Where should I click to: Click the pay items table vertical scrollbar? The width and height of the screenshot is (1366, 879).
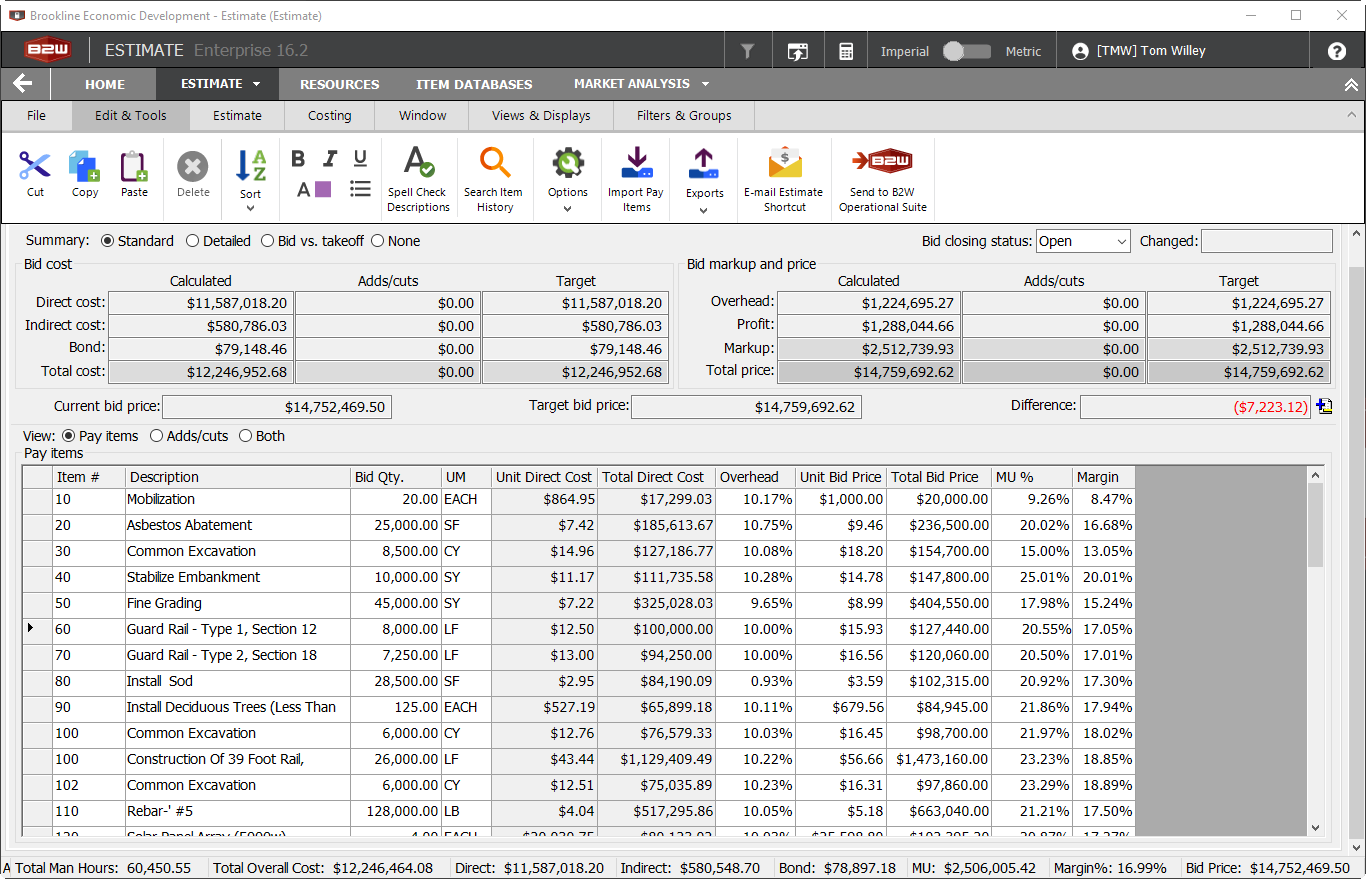click(x=1315, y=652)
